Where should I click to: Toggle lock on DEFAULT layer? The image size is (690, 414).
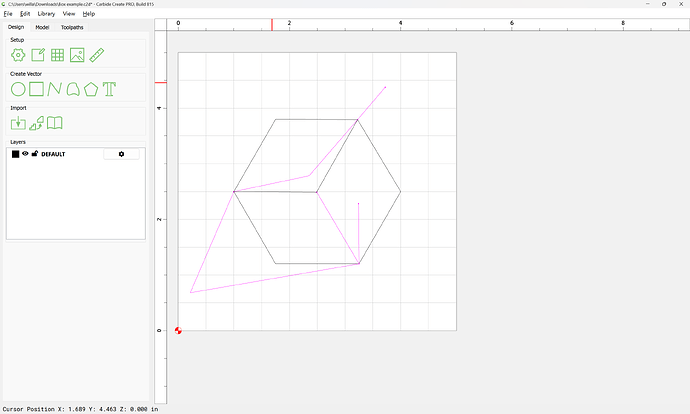(35, 154)
